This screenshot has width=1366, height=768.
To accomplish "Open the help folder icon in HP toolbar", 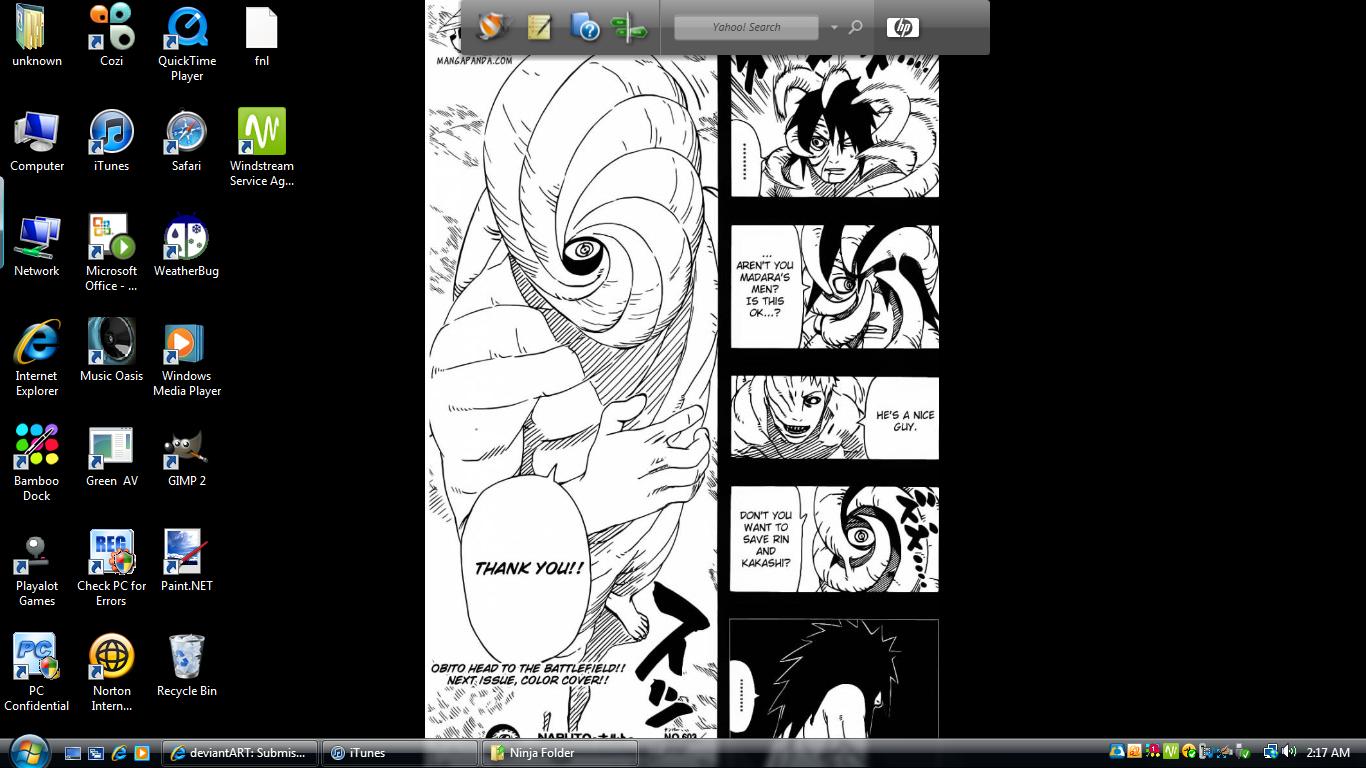I will [x=585, y=27].
